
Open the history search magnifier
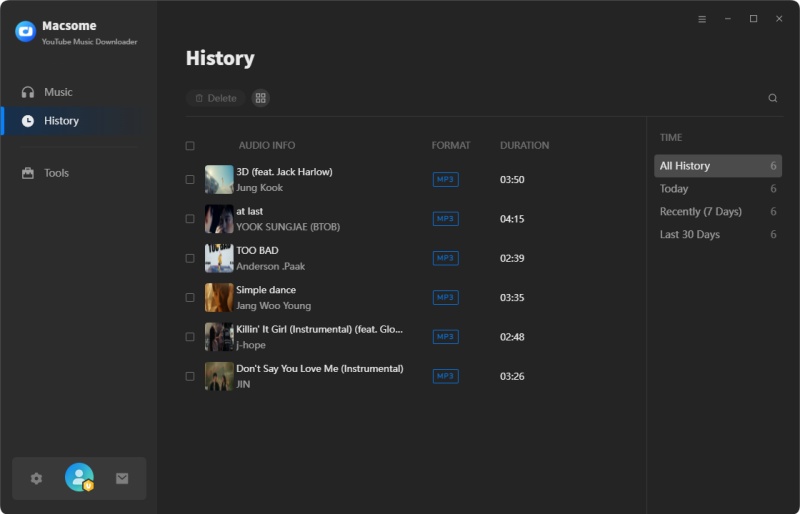coord(773,98)
